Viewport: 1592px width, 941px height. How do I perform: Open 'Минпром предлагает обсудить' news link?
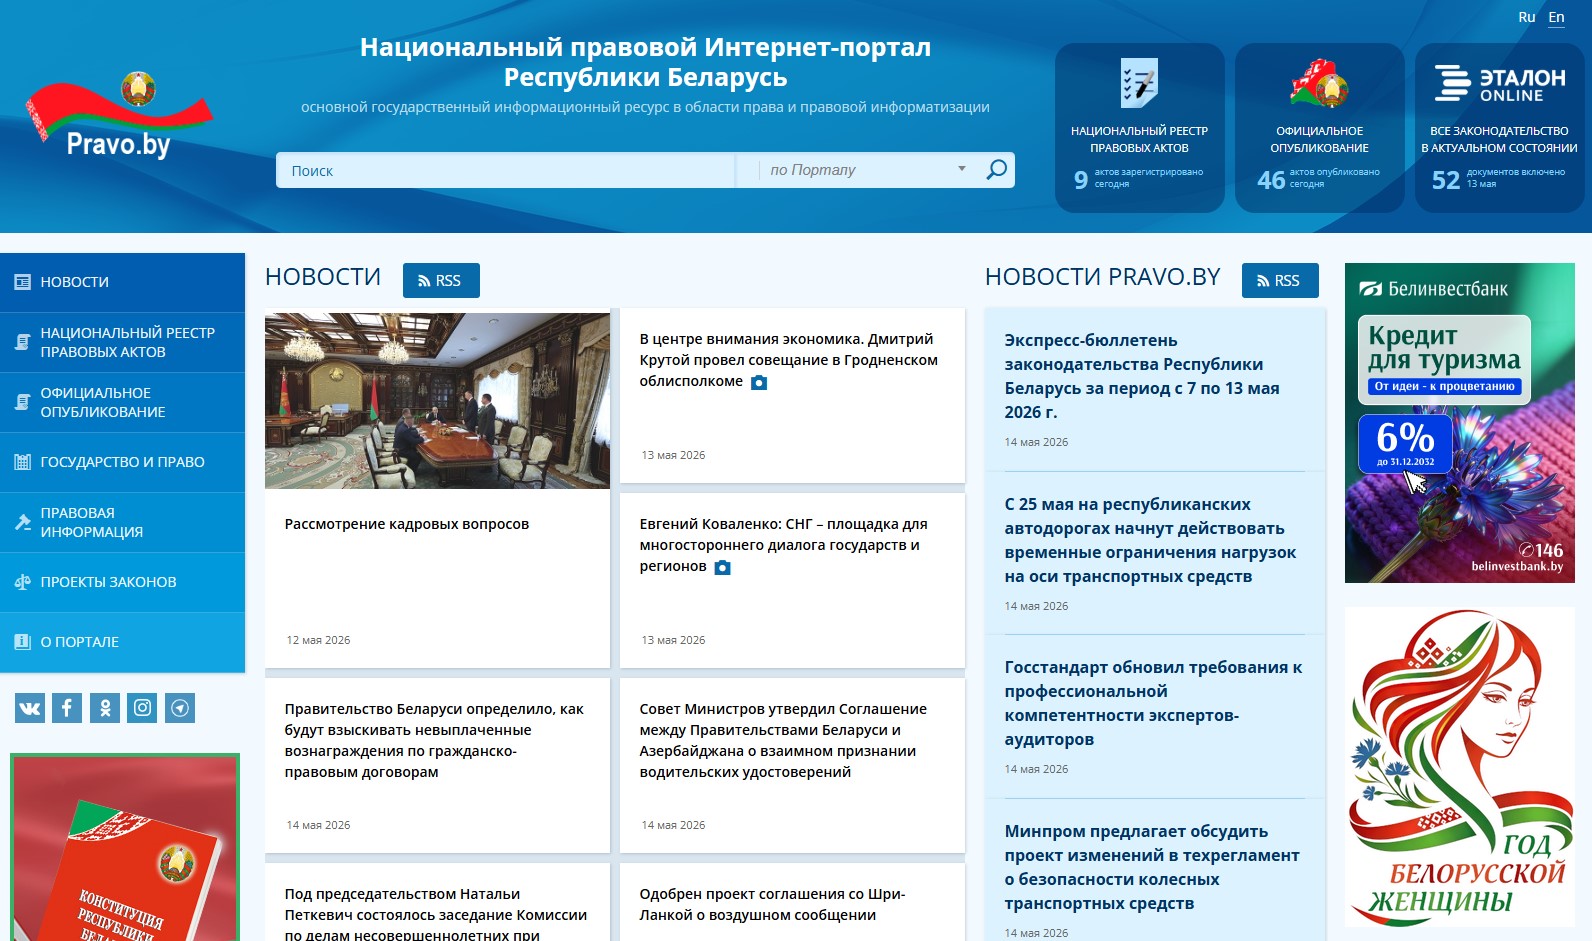point(1152,867)
